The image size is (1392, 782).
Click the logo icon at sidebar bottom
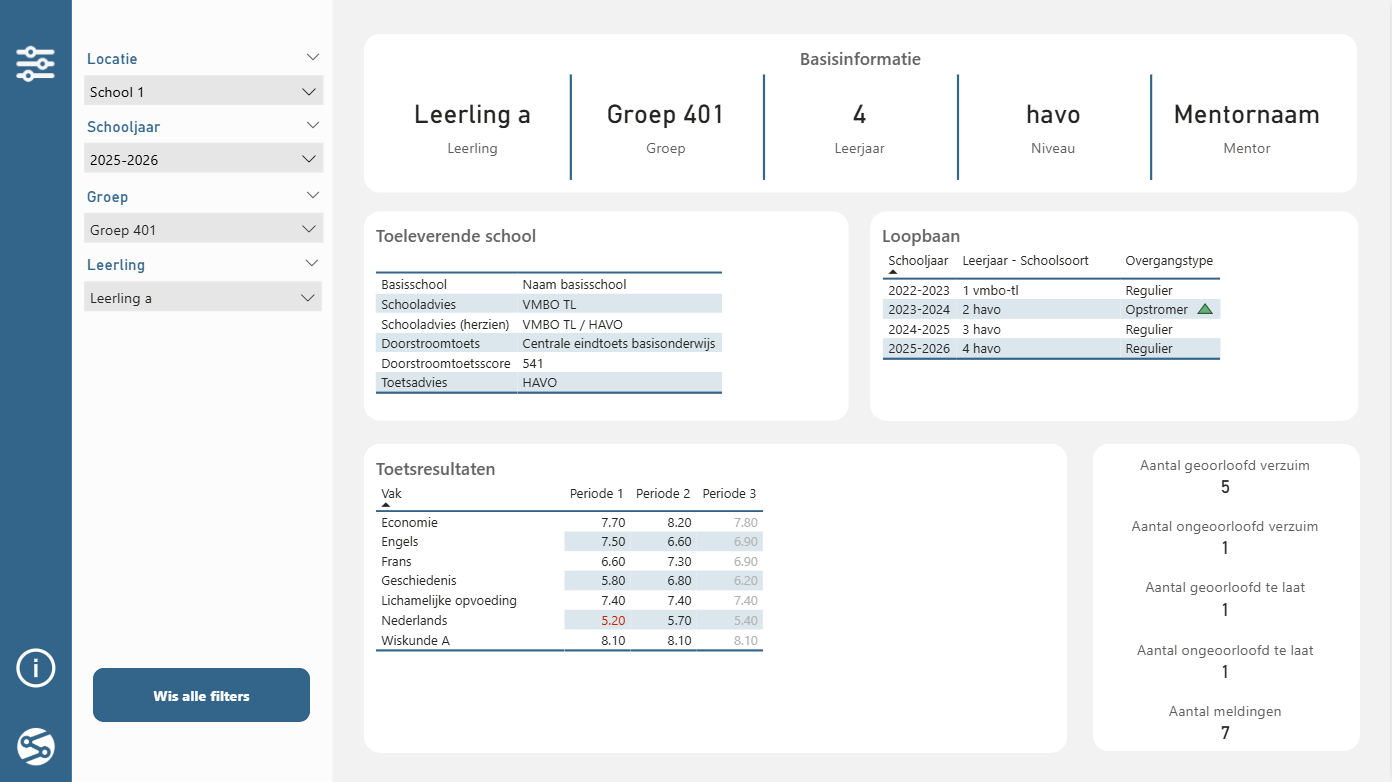(36, 746)
